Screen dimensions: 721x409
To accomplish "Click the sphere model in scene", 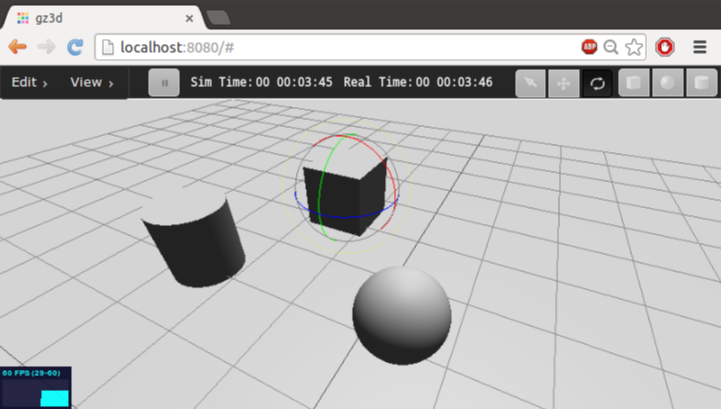I will pyautogui.click(x=401, y=315).
